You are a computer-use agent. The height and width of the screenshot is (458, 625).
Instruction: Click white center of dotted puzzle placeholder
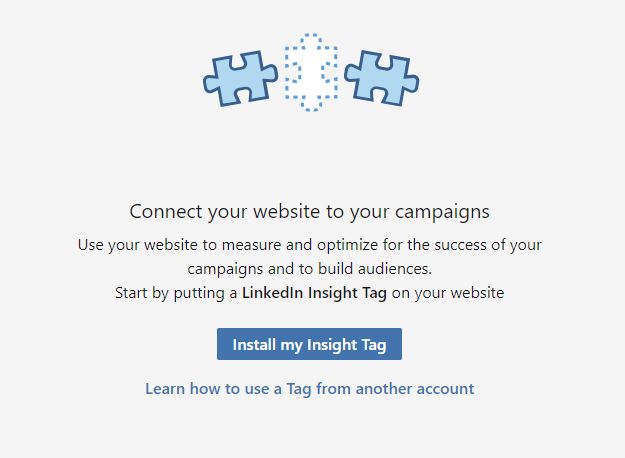click(x=311, y=74)
